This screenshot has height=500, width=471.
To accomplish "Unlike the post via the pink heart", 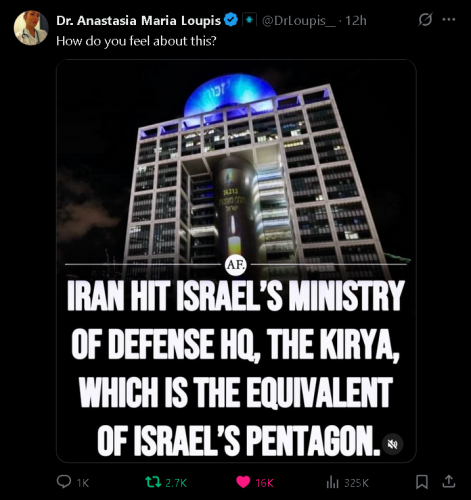I will 243,482.
